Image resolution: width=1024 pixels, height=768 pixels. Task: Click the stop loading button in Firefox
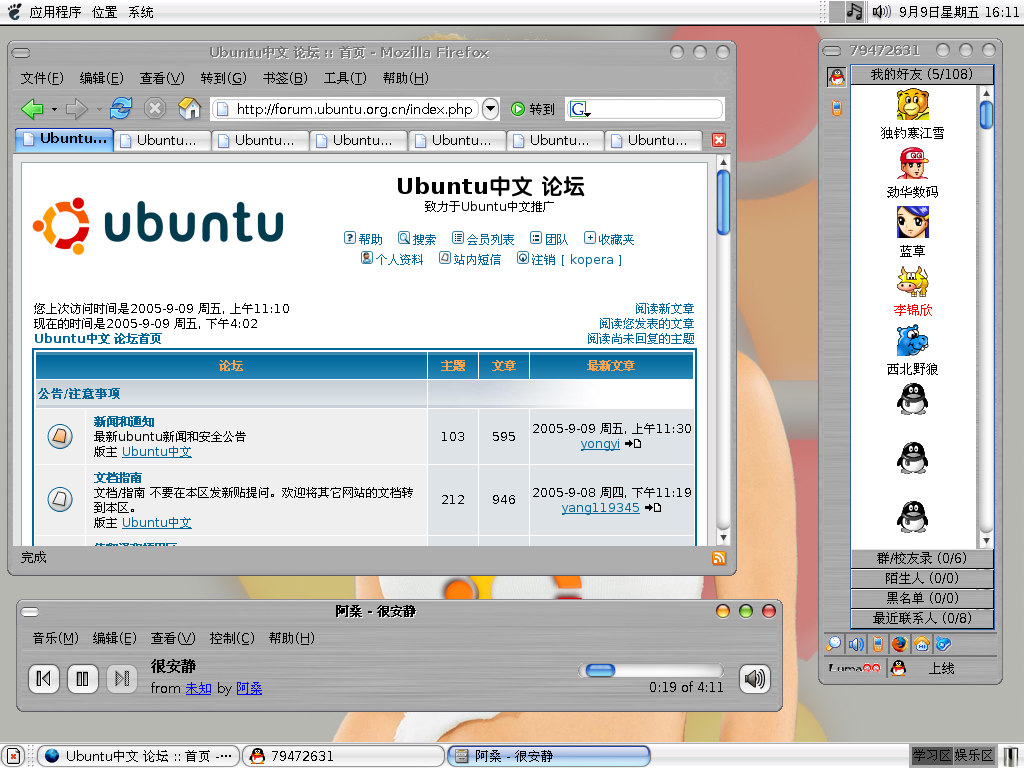155,108
